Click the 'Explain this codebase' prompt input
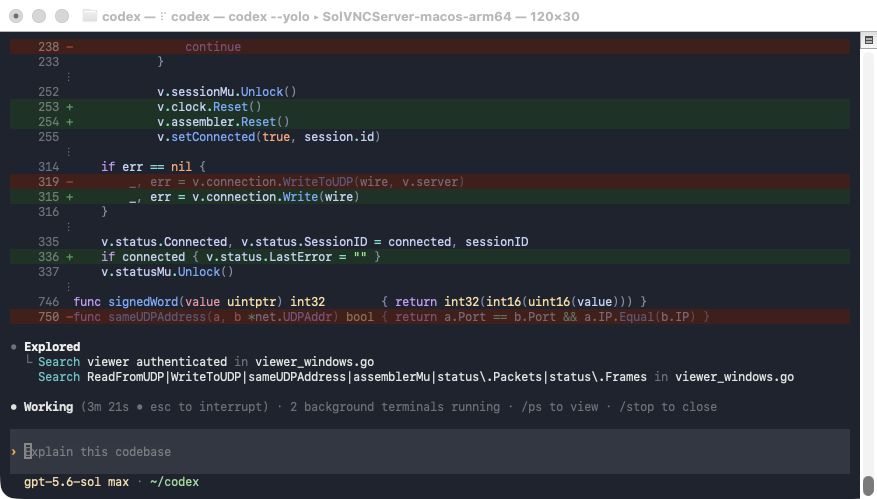The height and width of the screenshot is (499, 877). 430,451
